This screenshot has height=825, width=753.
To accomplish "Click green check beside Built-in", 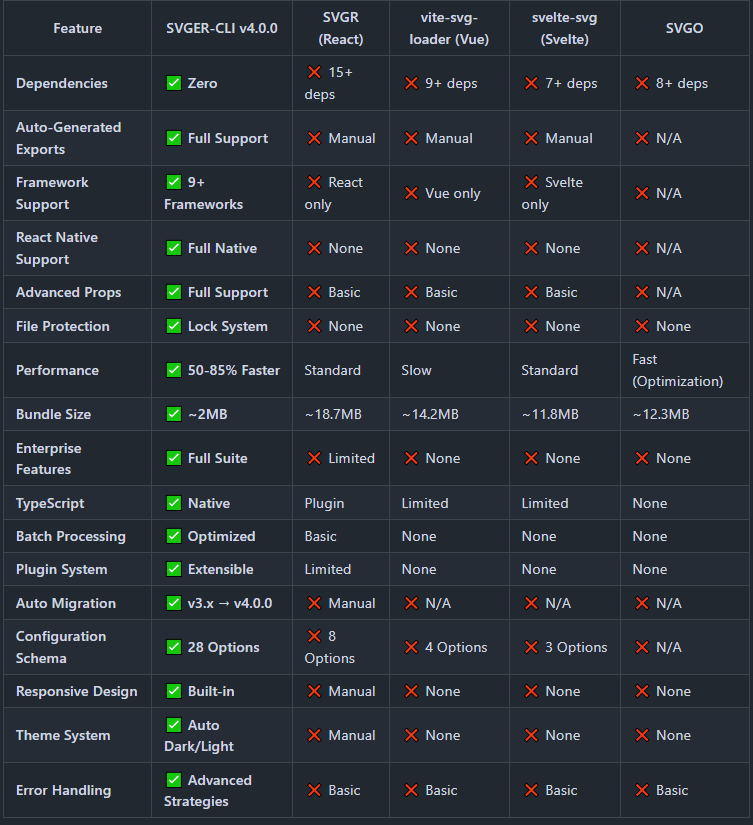I will pos(174,691).
